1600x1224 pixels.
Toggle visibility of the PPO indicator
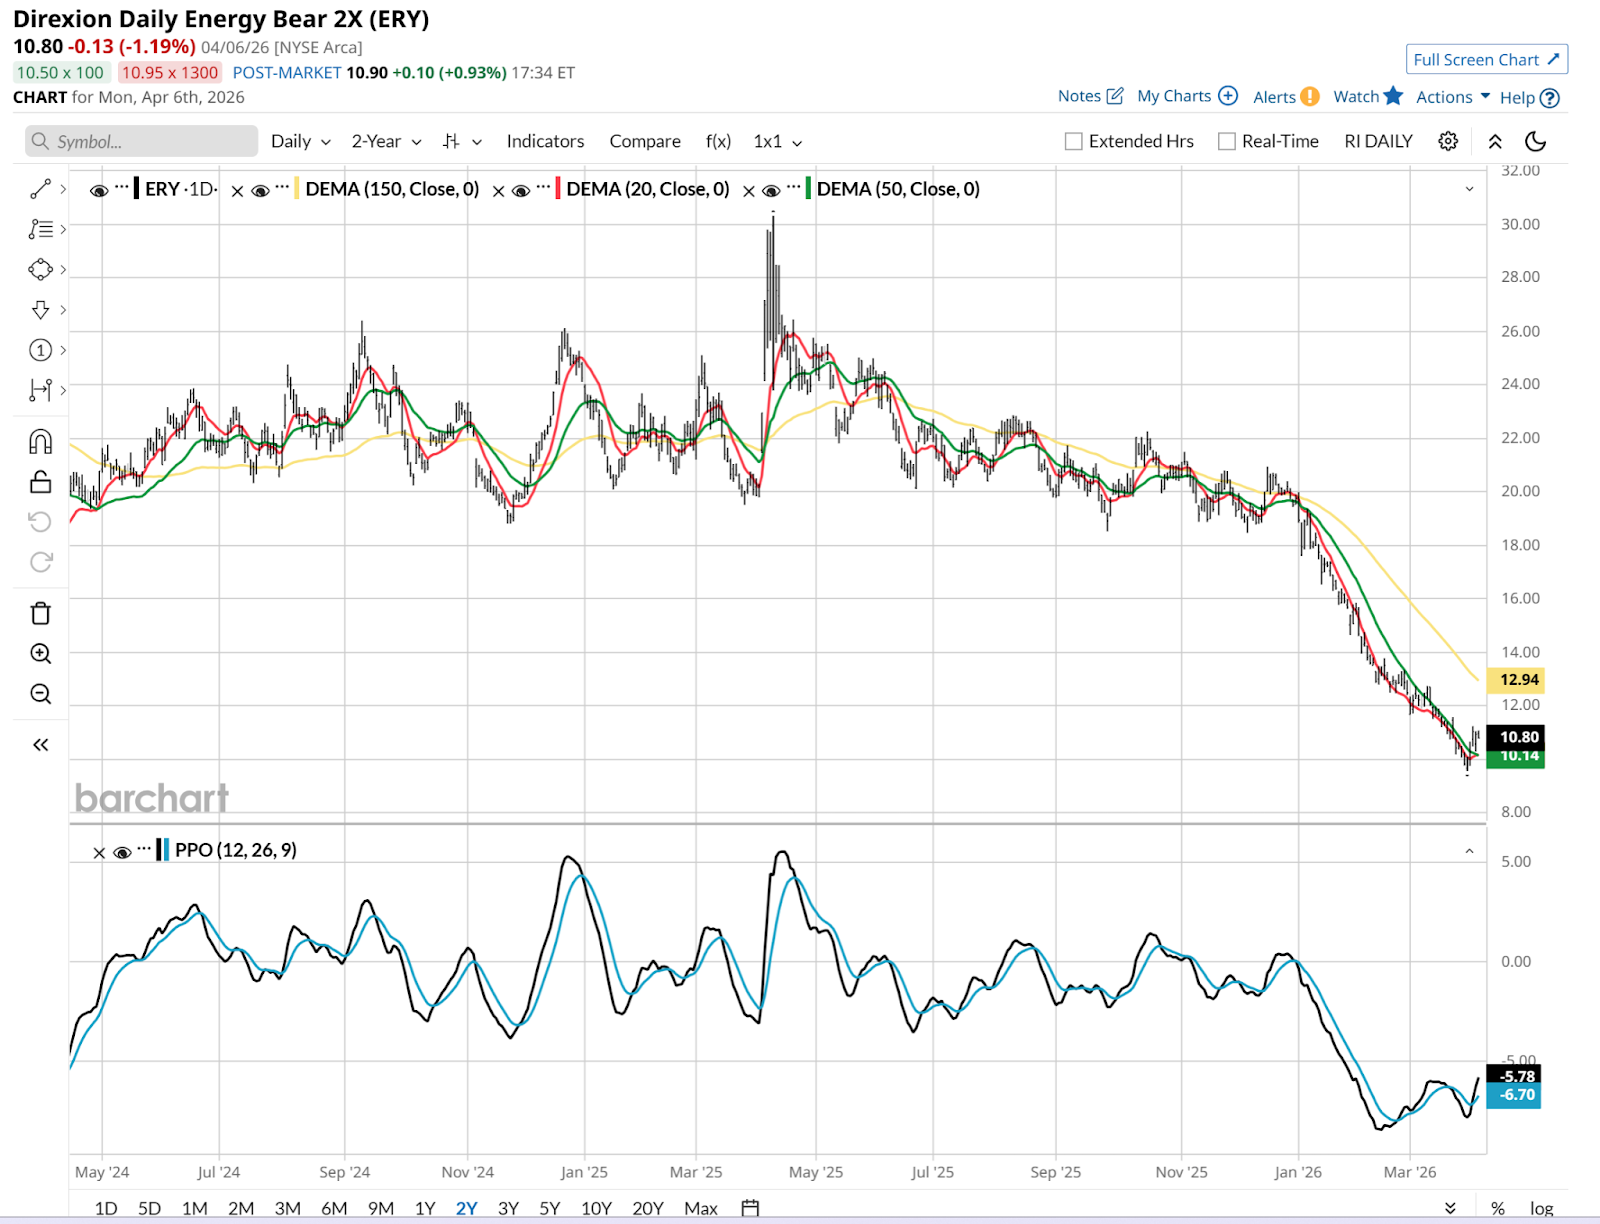(x=122, y=852)
